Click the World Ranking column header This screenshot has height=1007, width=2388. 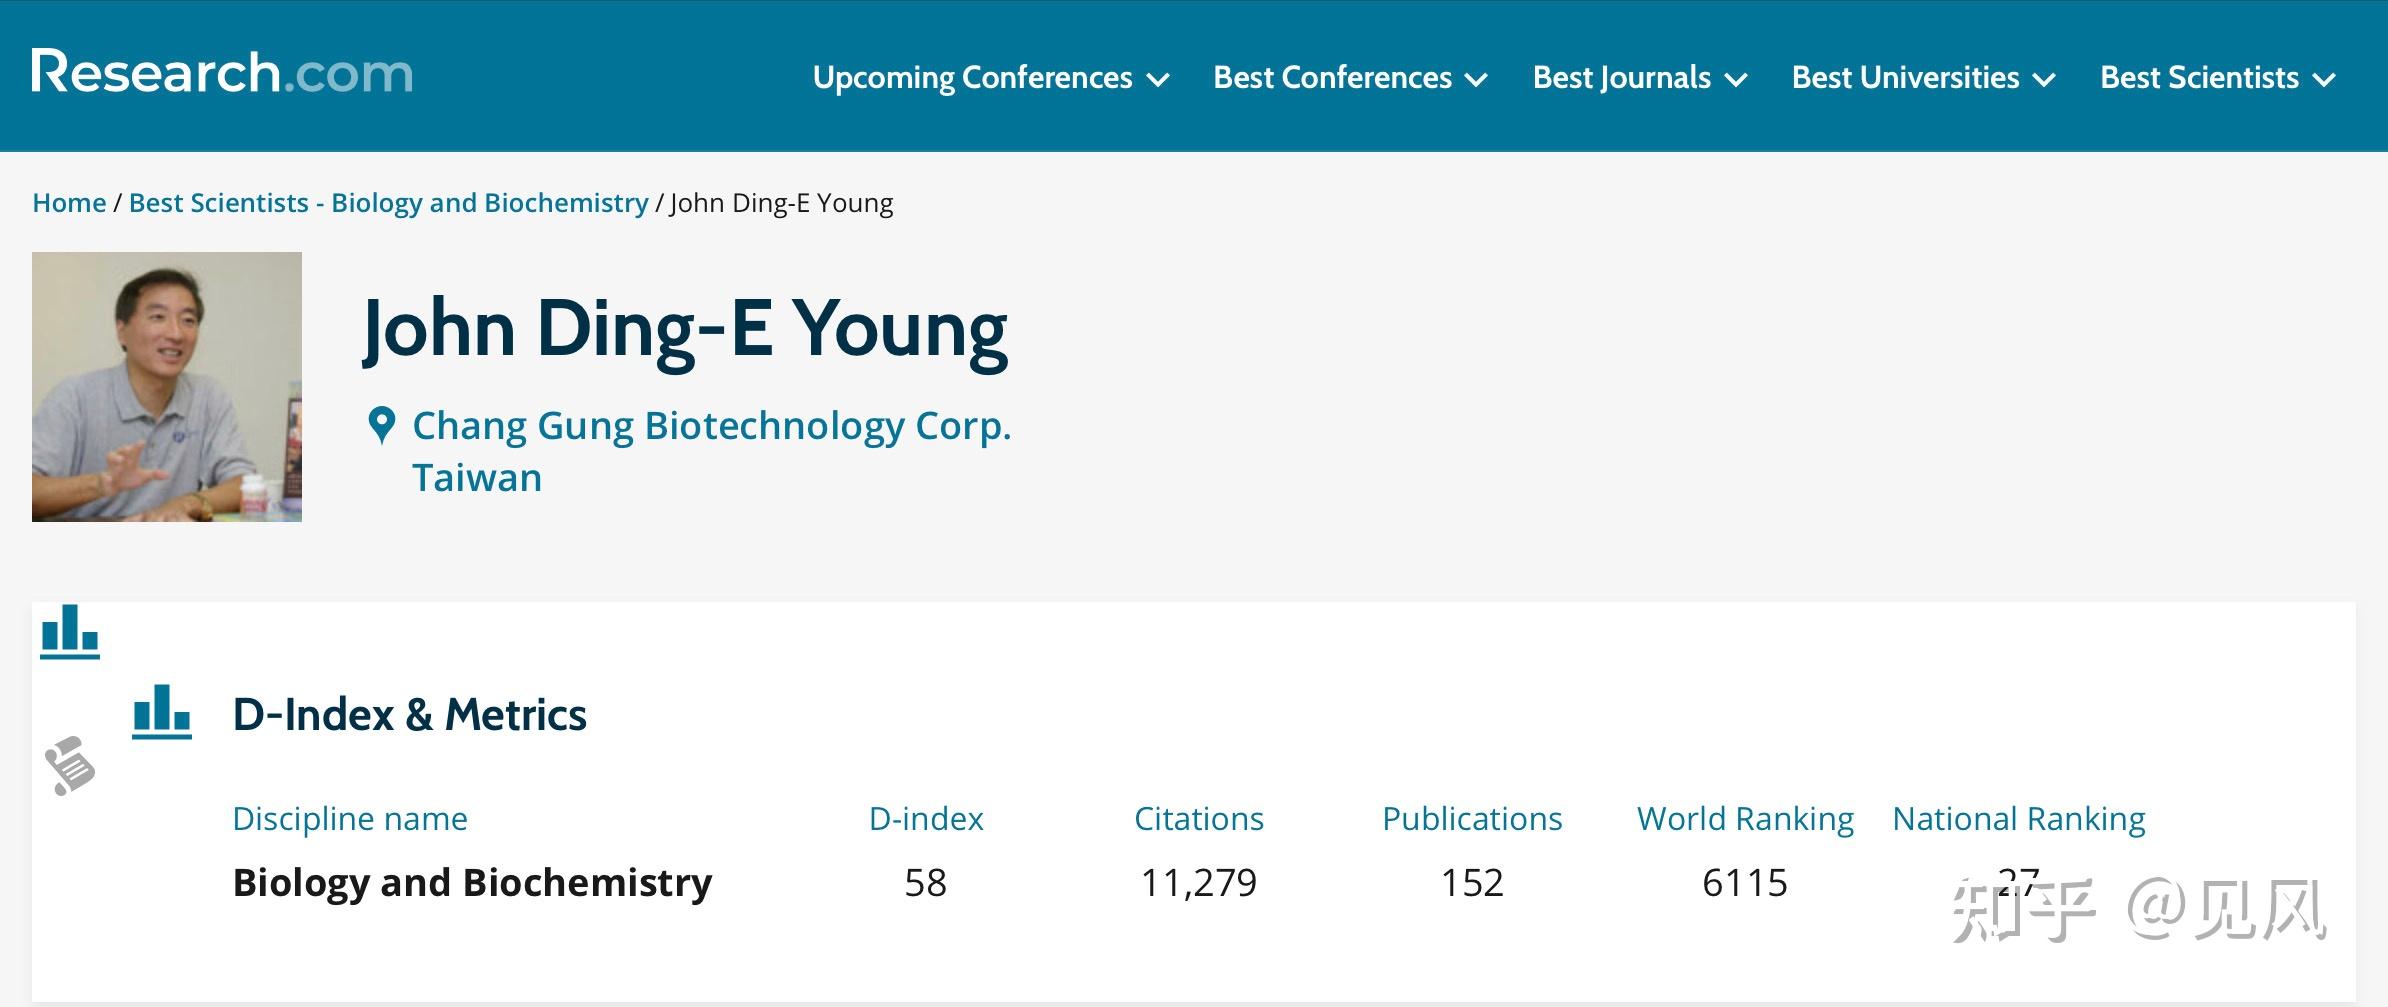tap(1745, 819)
